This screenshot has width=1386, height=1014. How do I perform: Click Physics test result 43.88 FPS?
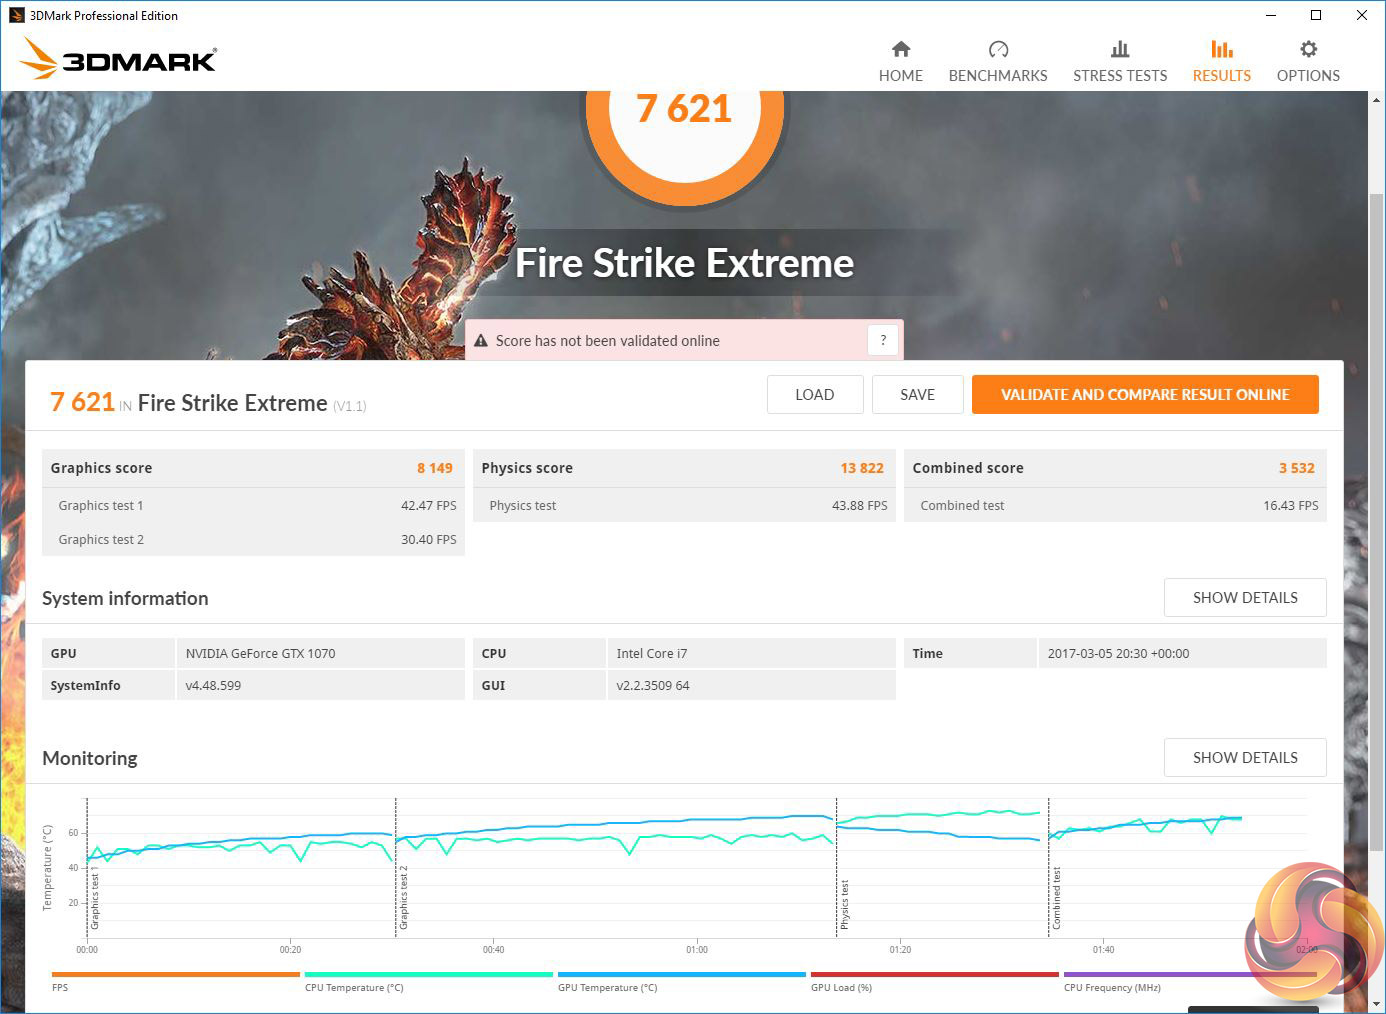860,506
